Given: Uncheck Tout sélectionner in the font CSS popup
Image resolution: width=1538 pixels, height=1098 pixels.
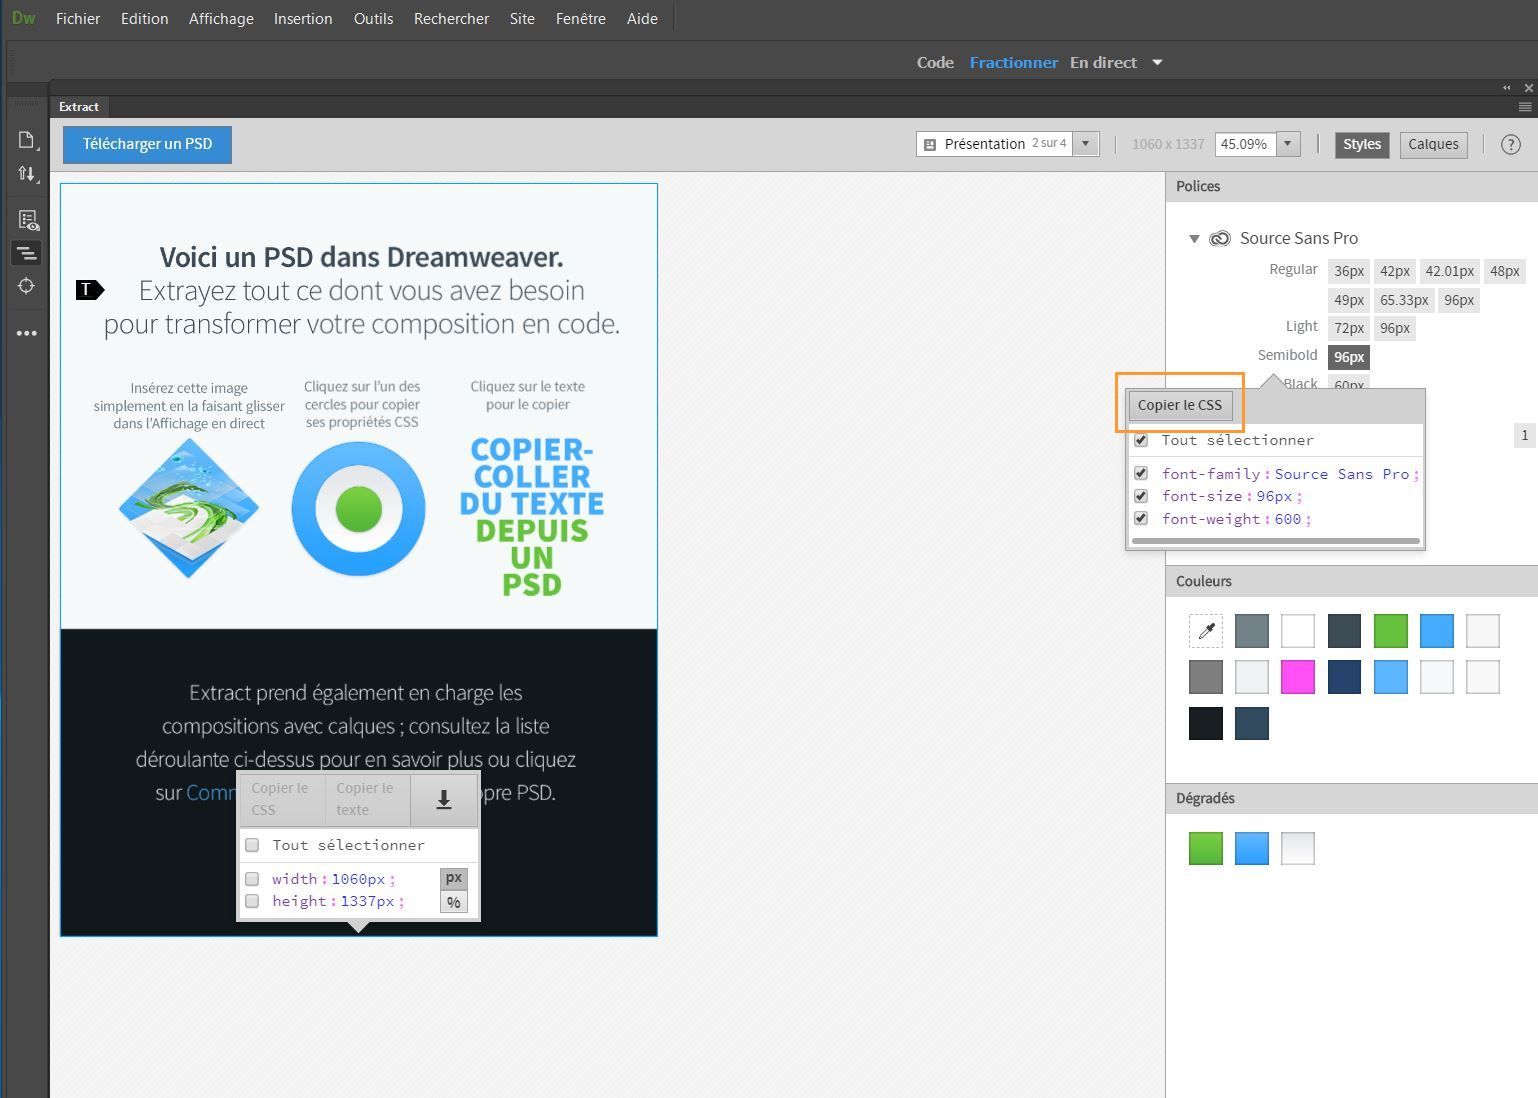Looking at the screenshot, I should coord(1141,440).
